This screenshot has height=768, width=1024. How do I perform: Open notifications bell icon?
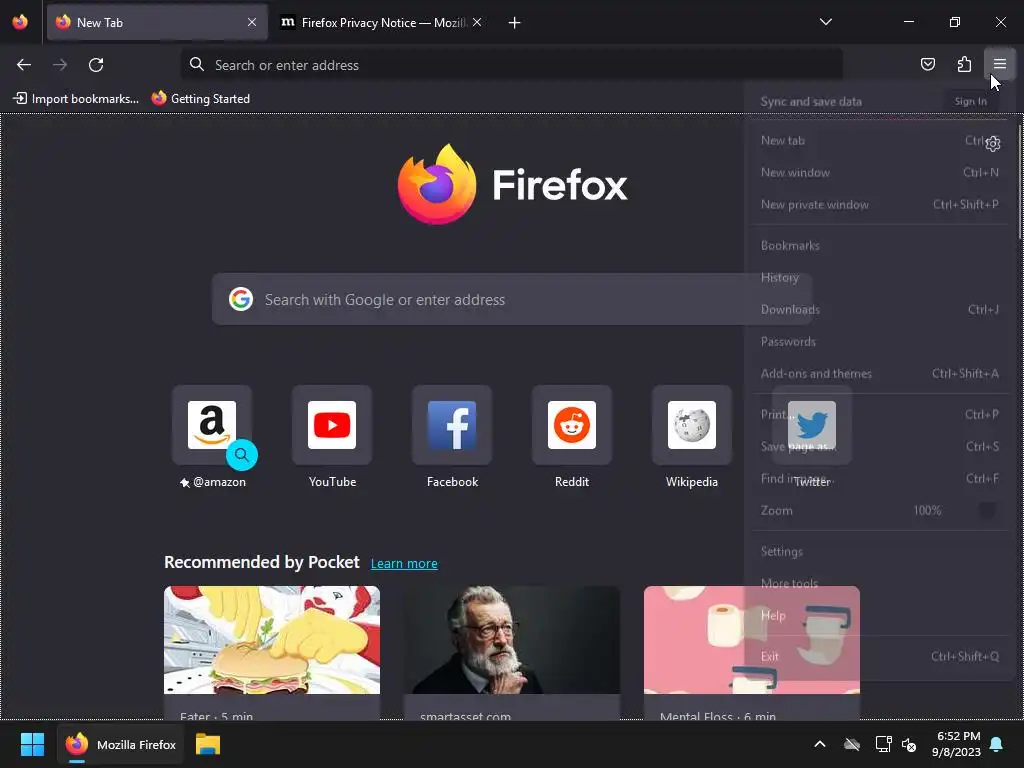(996, 744)
